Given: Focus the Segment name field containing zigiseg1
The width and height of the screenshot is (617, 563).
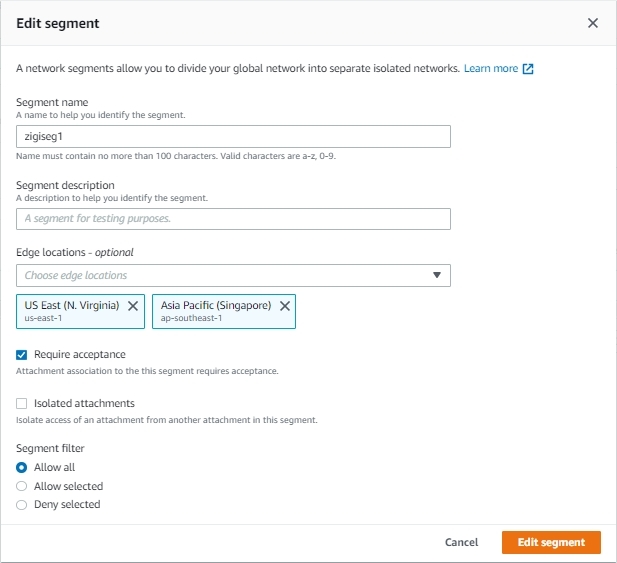Looking at the screenshot, I should [x=233, y=137].
